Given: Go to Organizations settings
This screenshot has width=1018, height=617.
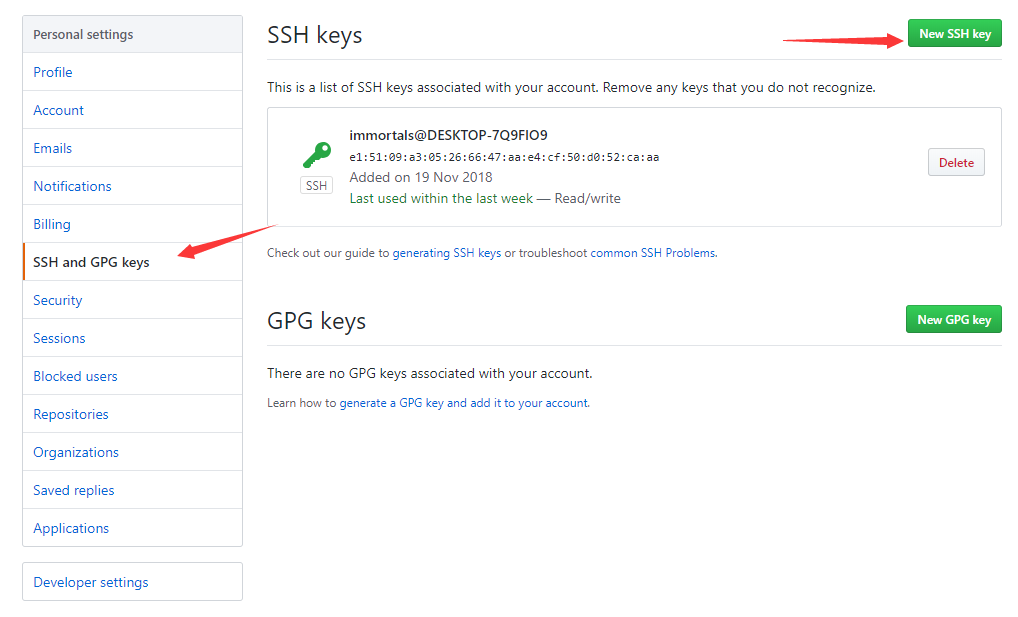Looking at the screenshot, I should click(x=76, y=452).
